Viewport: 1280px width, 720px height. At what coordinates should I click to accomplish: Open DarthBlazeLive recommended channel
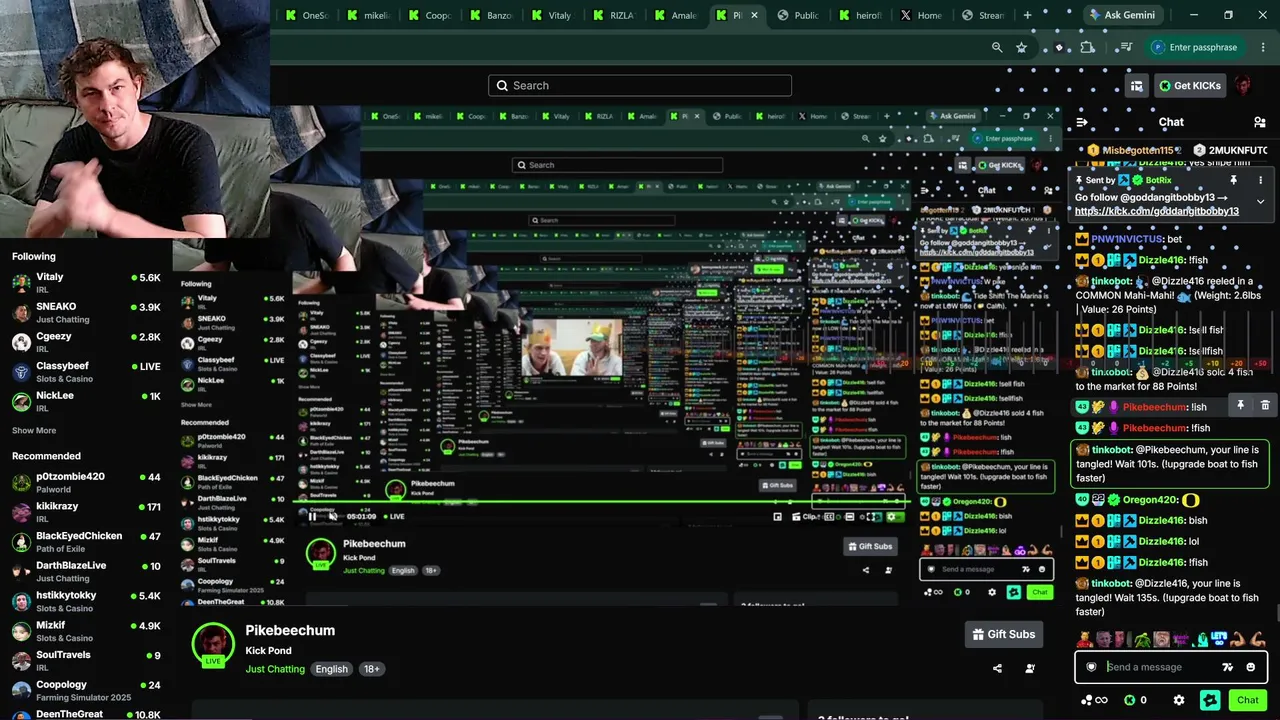point(86,572)
